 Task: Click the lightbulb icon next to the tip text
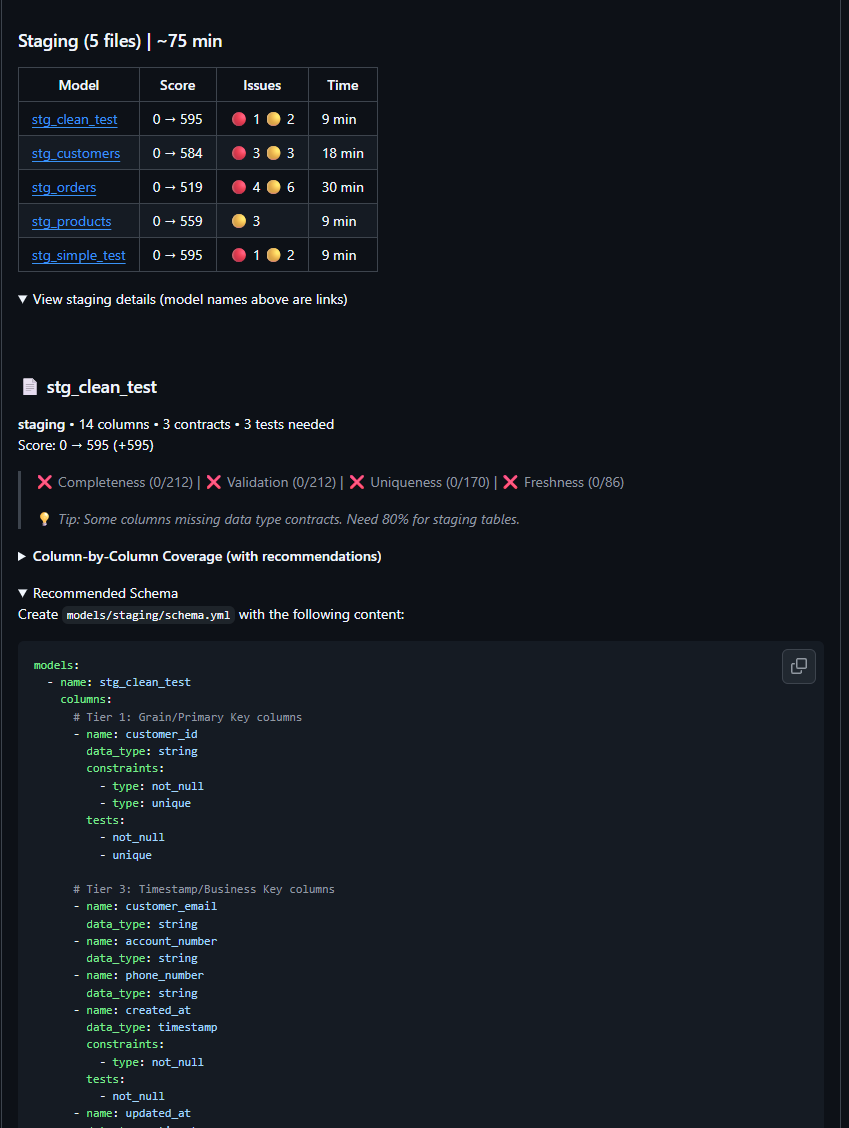tap(43, 519)
